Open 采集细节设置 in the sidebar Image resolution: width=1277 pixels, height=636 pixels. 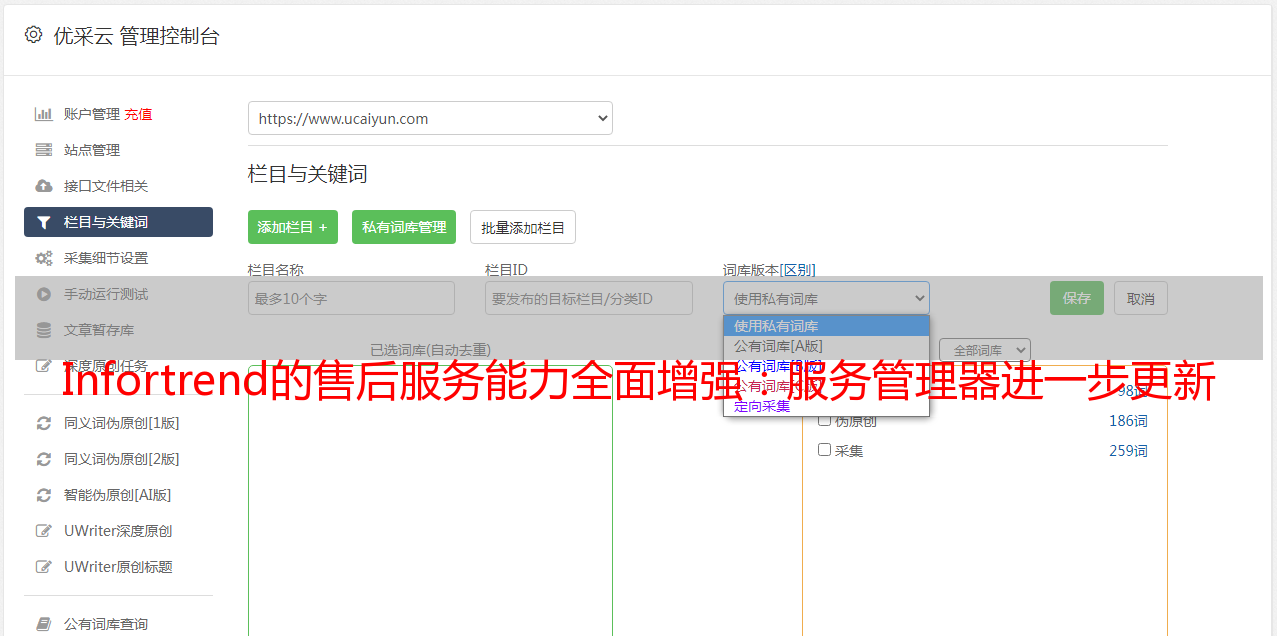[x=106, y=258]
